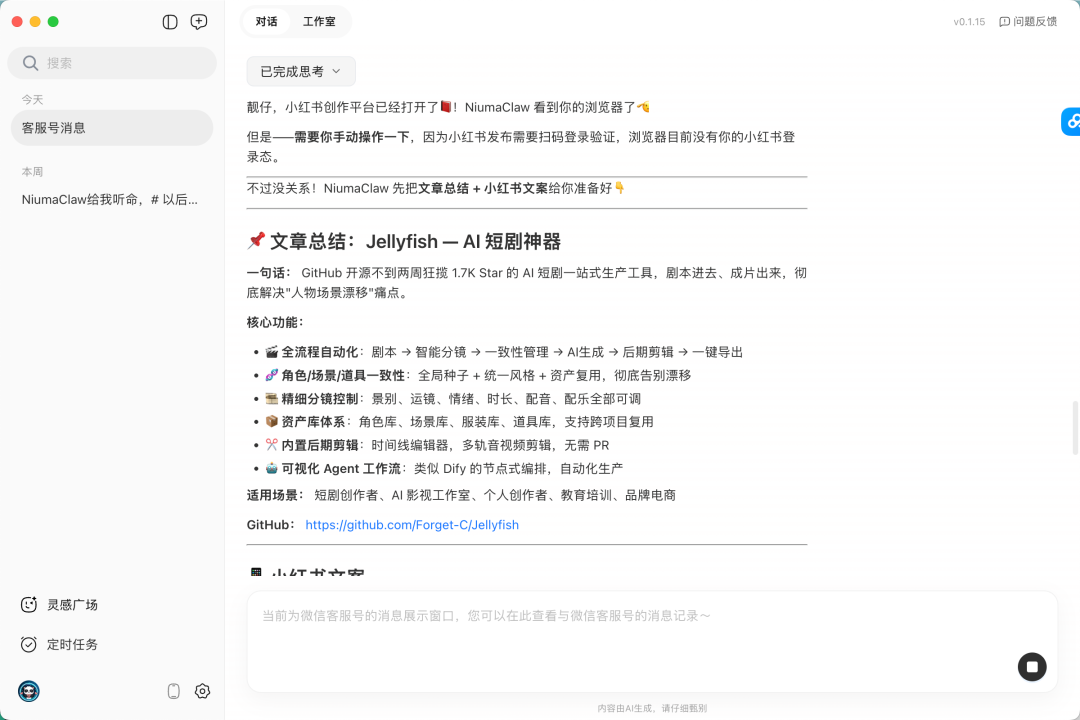Select the 客服号消息 conversation
Image resolution: width=1080 pixels, height=720 pixels.
point(112,128)
